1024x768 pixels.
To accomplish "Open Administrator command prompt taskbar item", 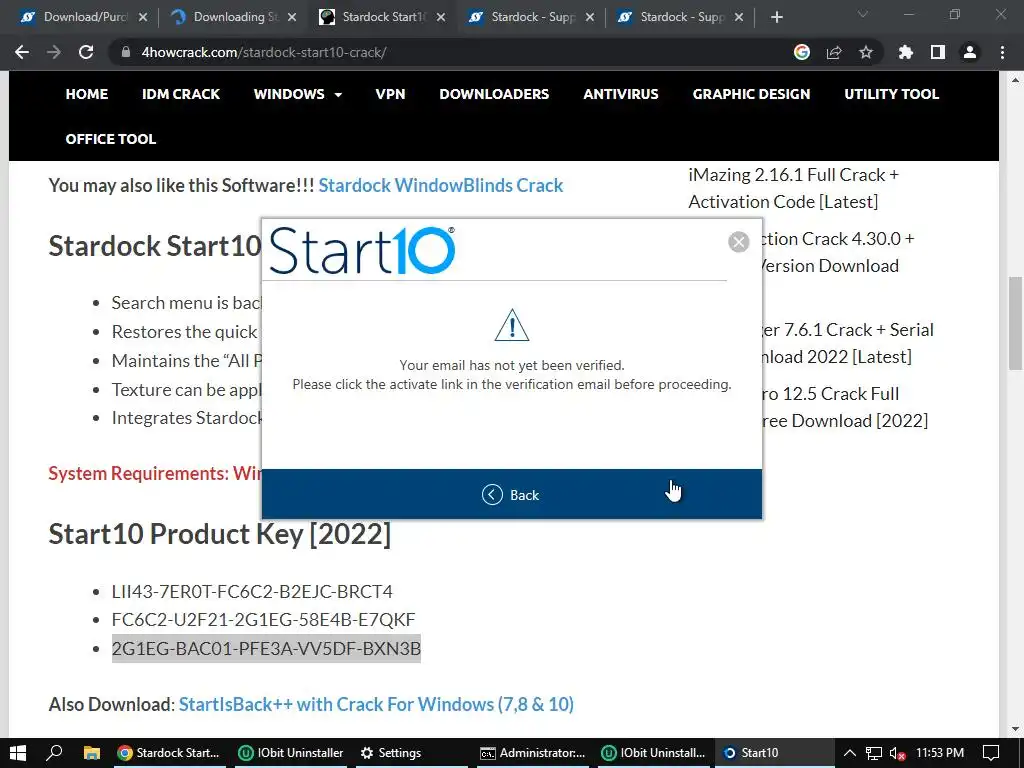I will (x=533, y=753).
